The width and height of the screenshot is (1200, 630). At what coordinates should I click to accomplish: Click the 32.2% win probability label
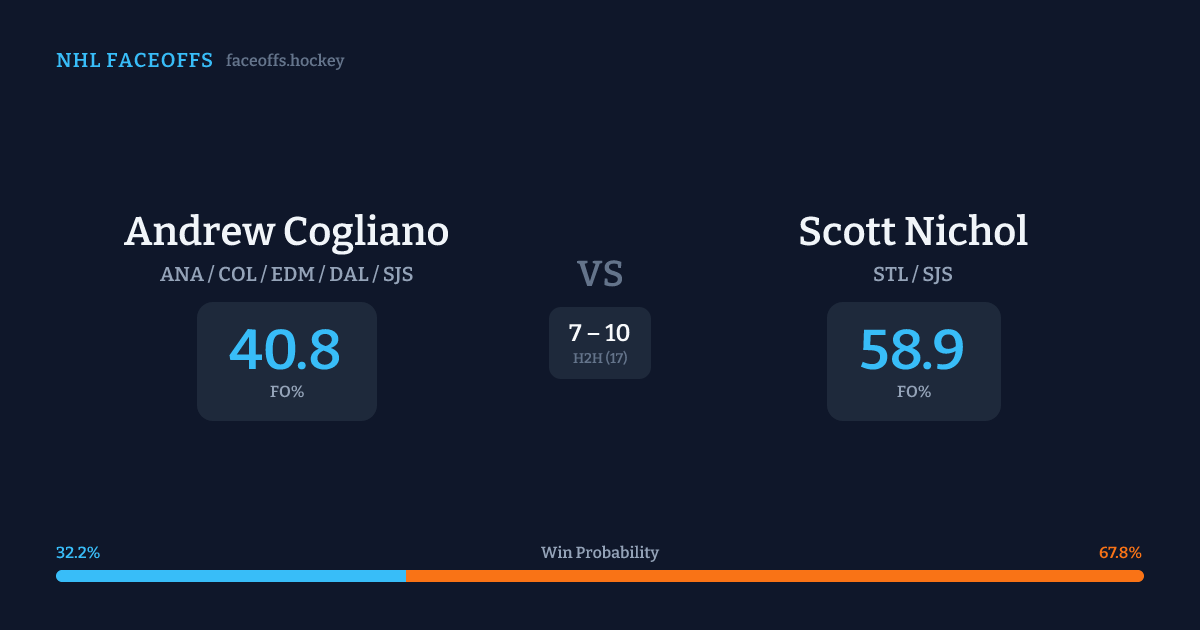(78, 553)
